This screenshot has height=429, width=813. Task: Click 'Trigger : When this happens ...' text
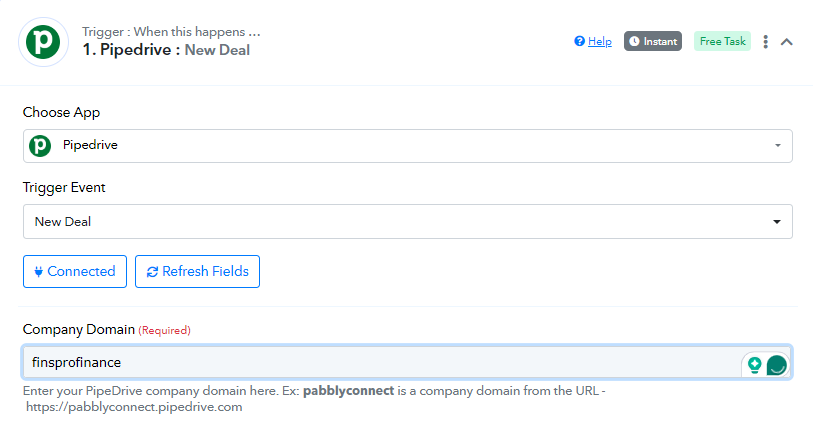click(x=171, y=32)
